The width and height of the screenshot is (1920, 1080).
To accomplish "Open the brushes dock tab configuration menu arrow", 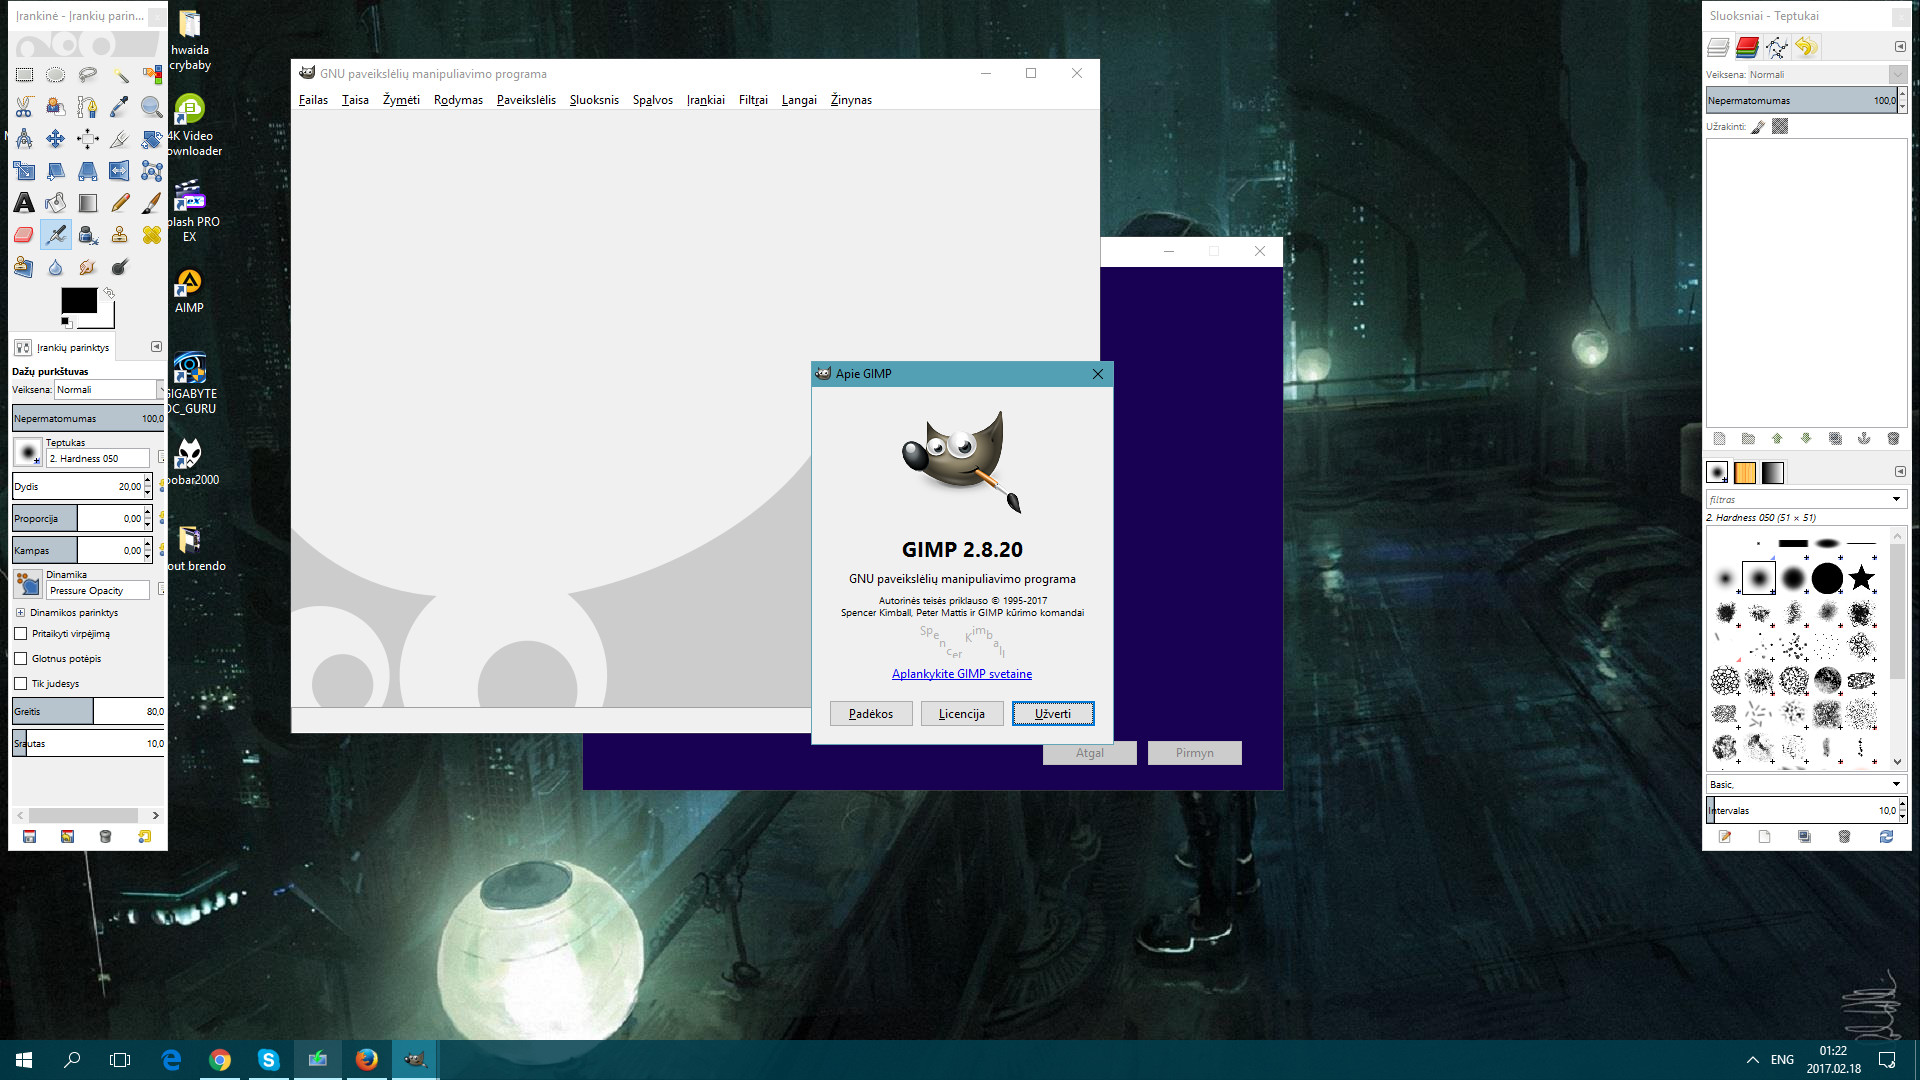I will 1900,472.
